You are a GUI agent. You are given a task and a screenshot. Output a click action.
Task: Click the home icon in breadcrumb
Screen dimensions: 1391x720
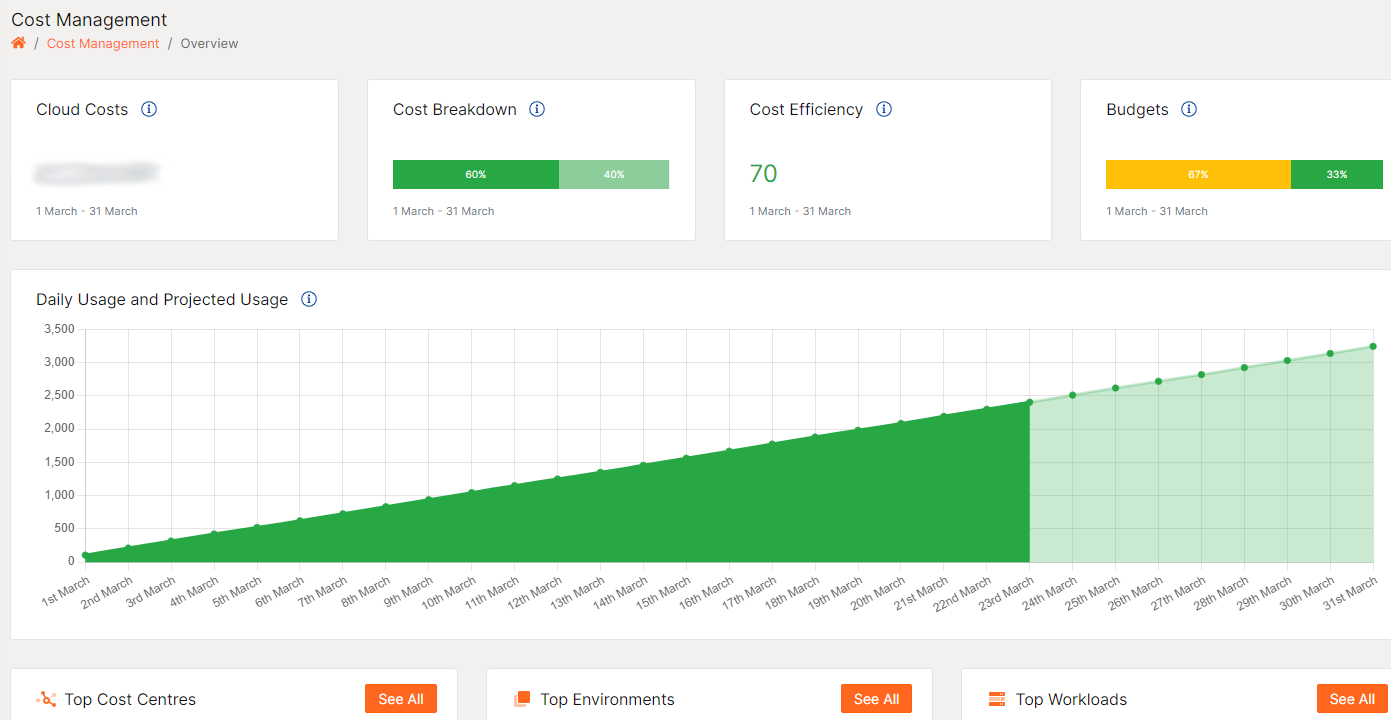pyautogui.click(x=18, y=43)
